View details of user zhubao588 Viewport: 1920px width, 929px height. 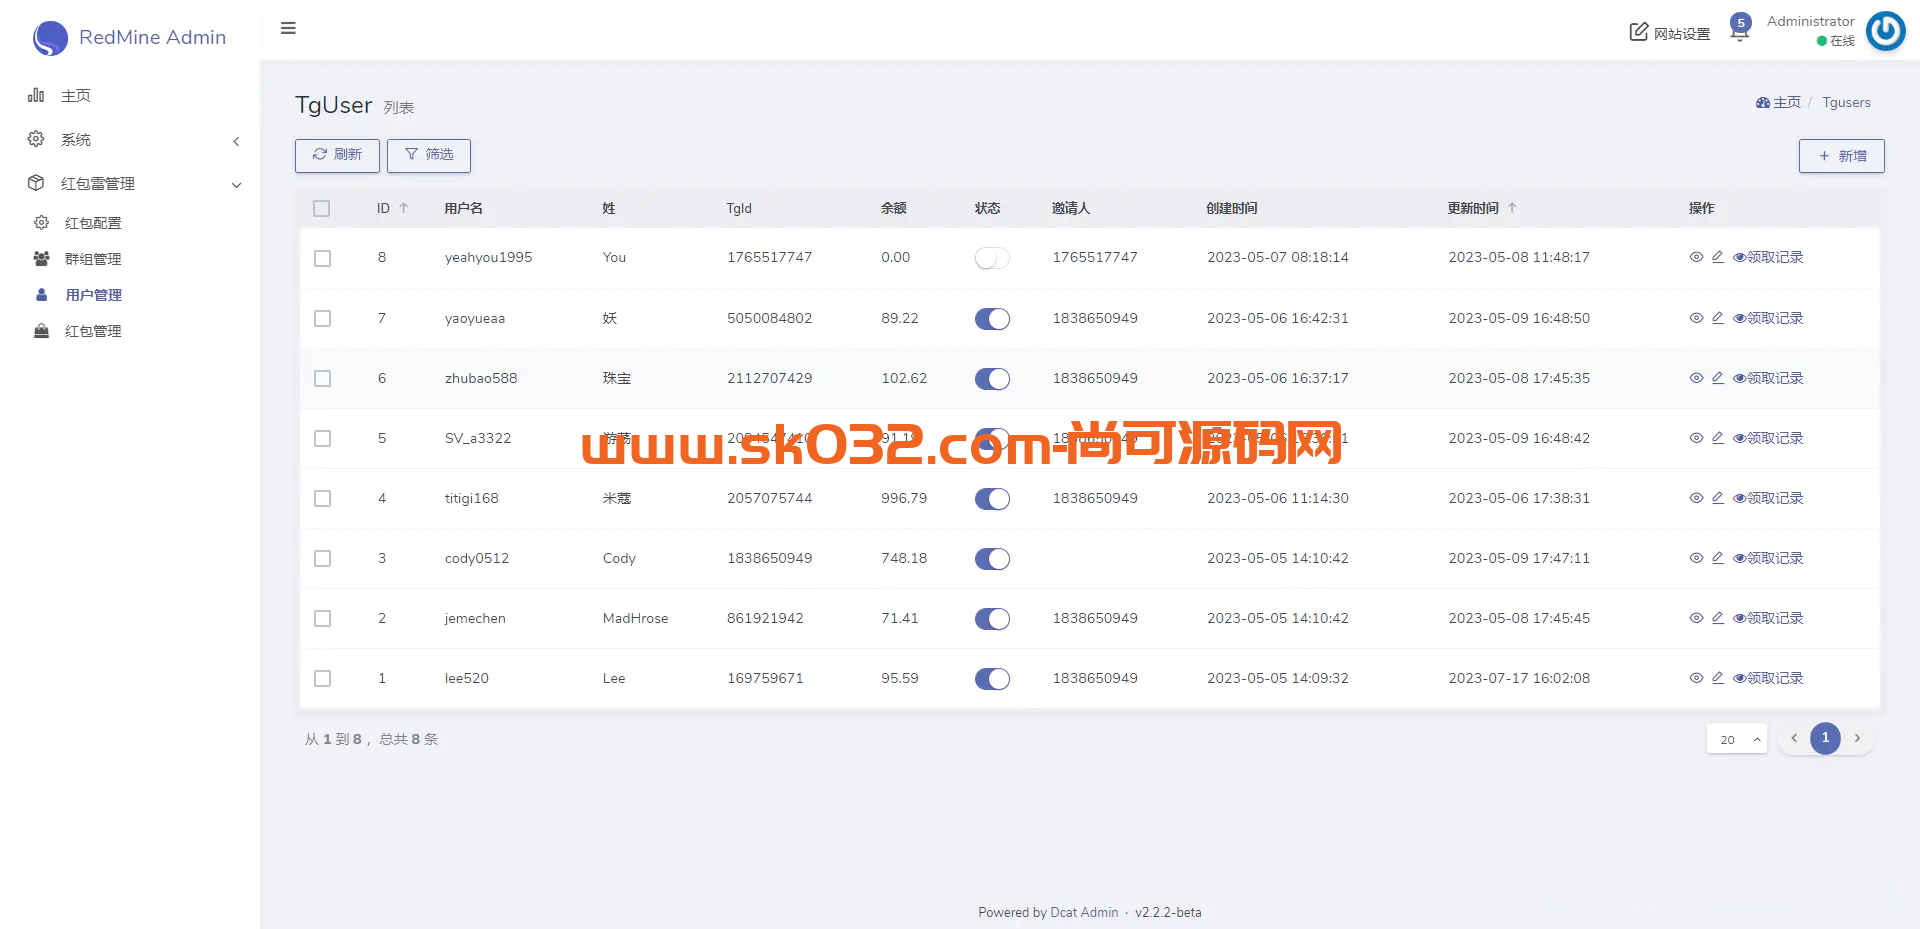click(x=1696, y=378)
